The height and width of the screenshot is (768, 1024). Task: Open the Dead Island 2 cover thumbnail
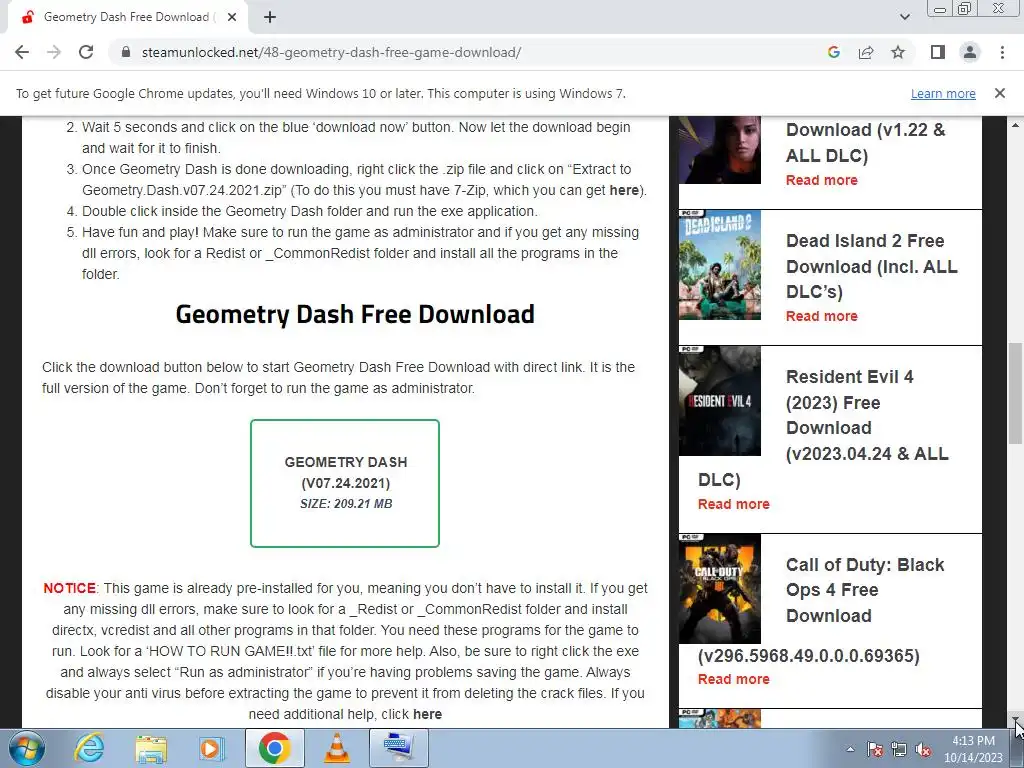pos(720,265)
